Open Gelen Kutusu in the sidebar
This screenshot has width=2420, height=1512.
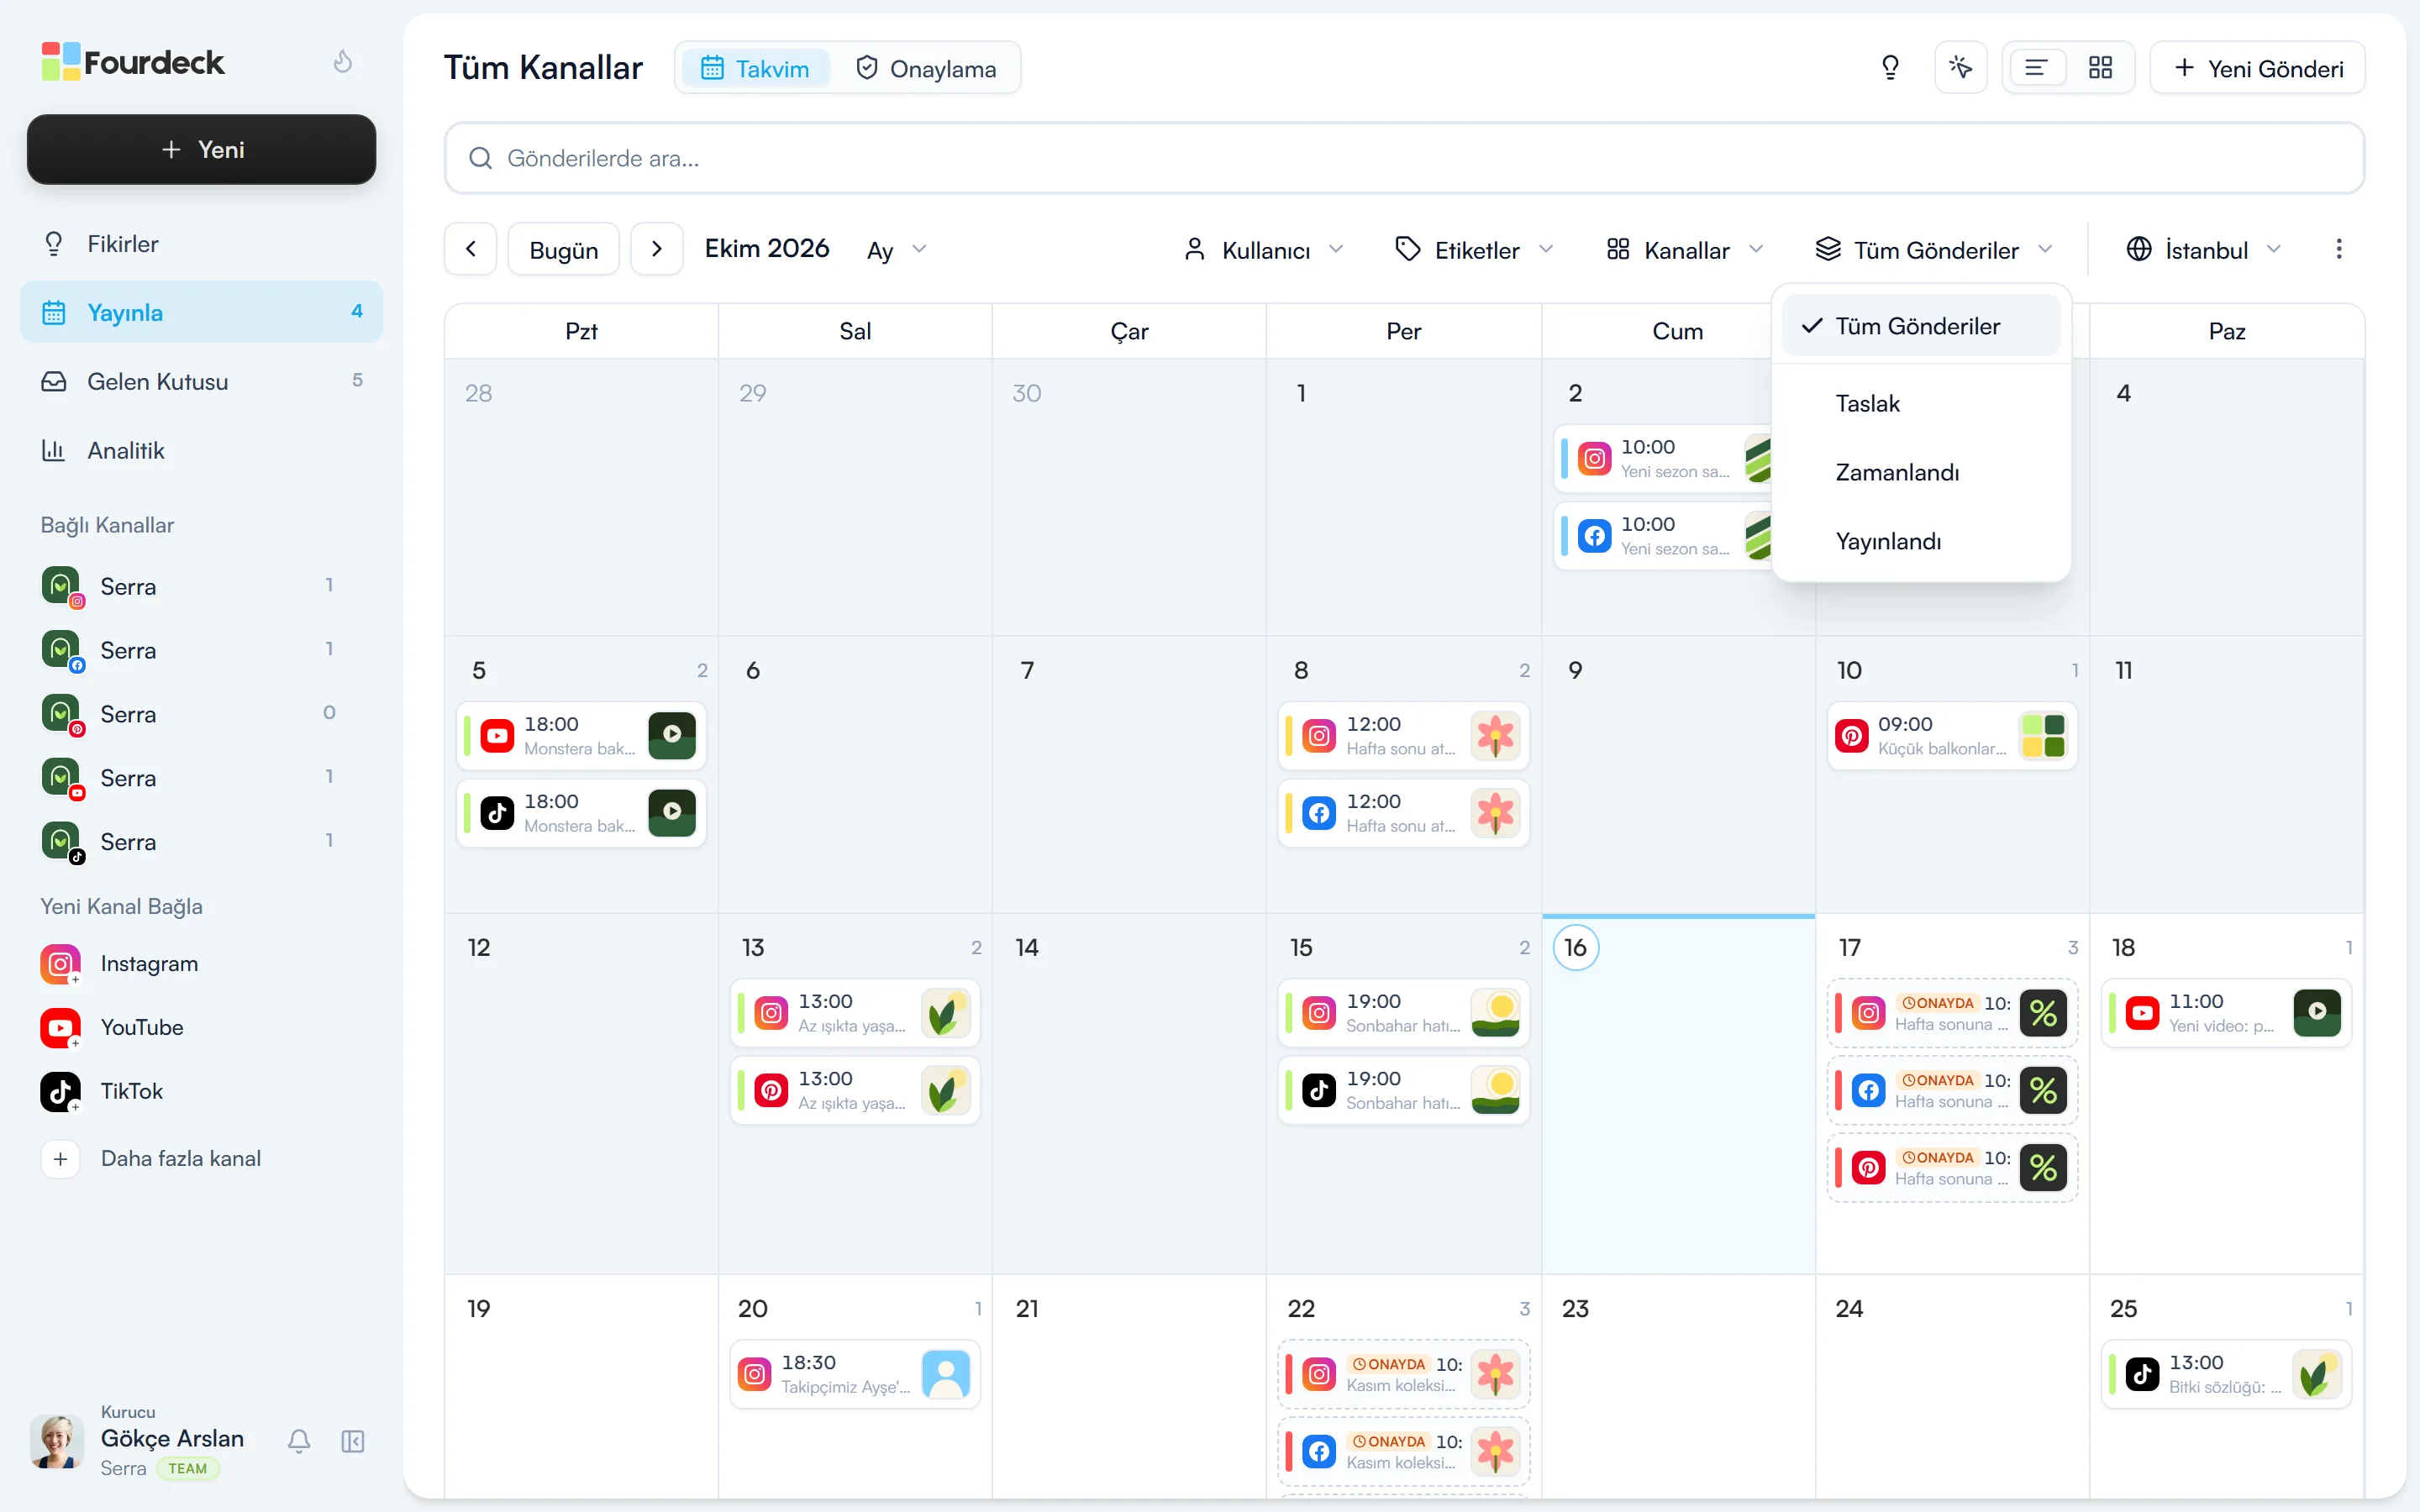point(201,381)
